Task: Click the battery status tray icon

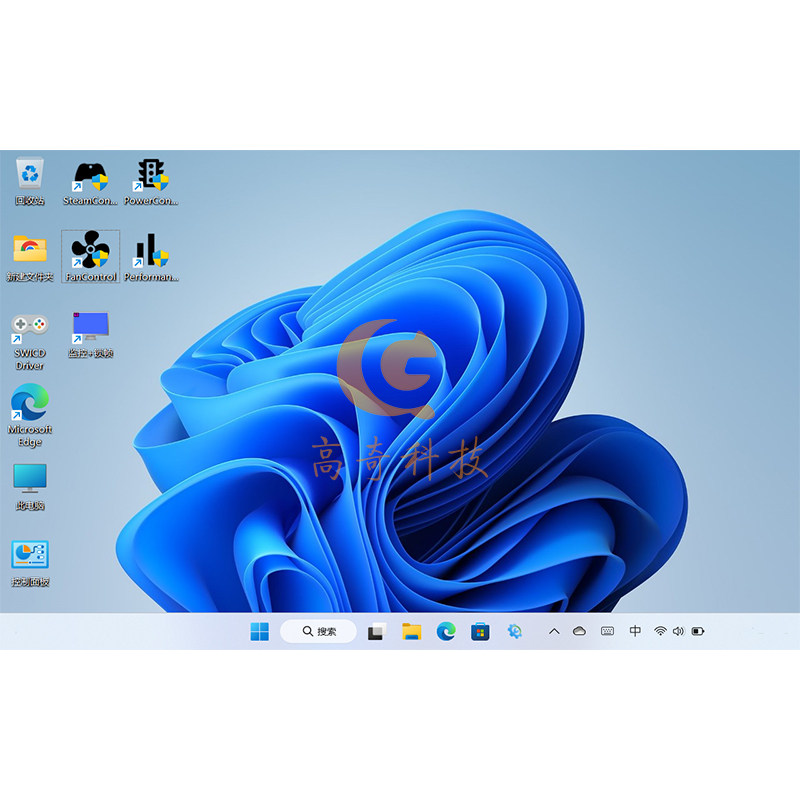Action: click(x=698, y=632)
